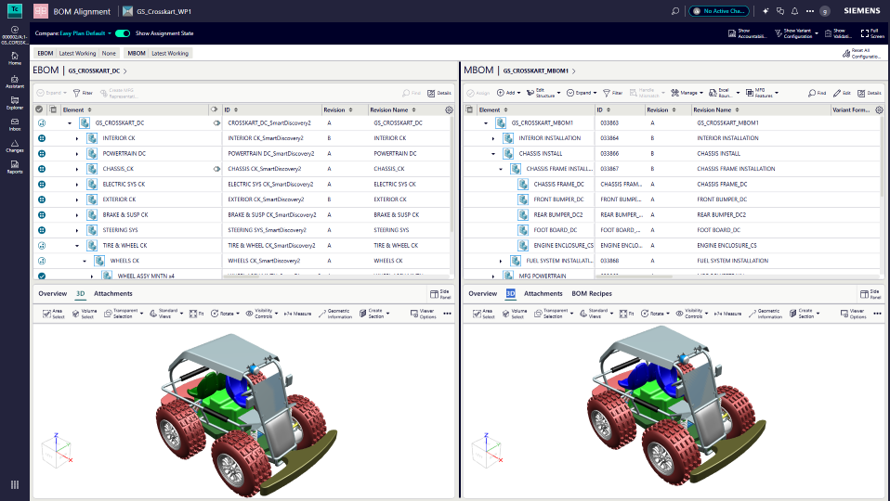The height and width of the screenshot is (501, 890).
Task: Click the visibility eye column header in EBOM
Action: [x=214, y=110]
